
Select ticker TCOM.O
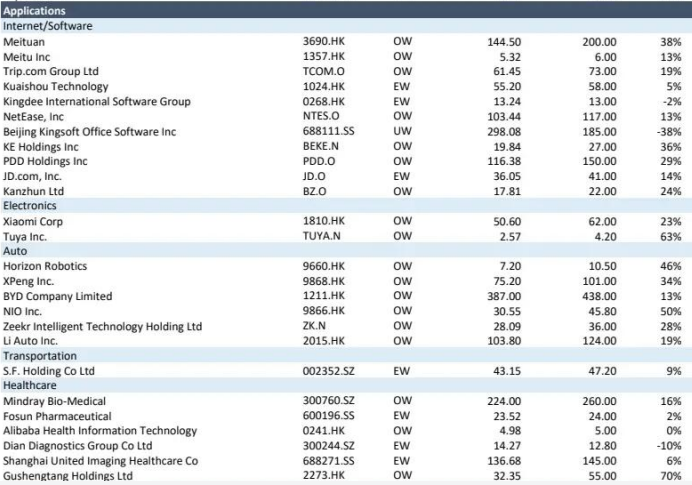click(323, 71)
